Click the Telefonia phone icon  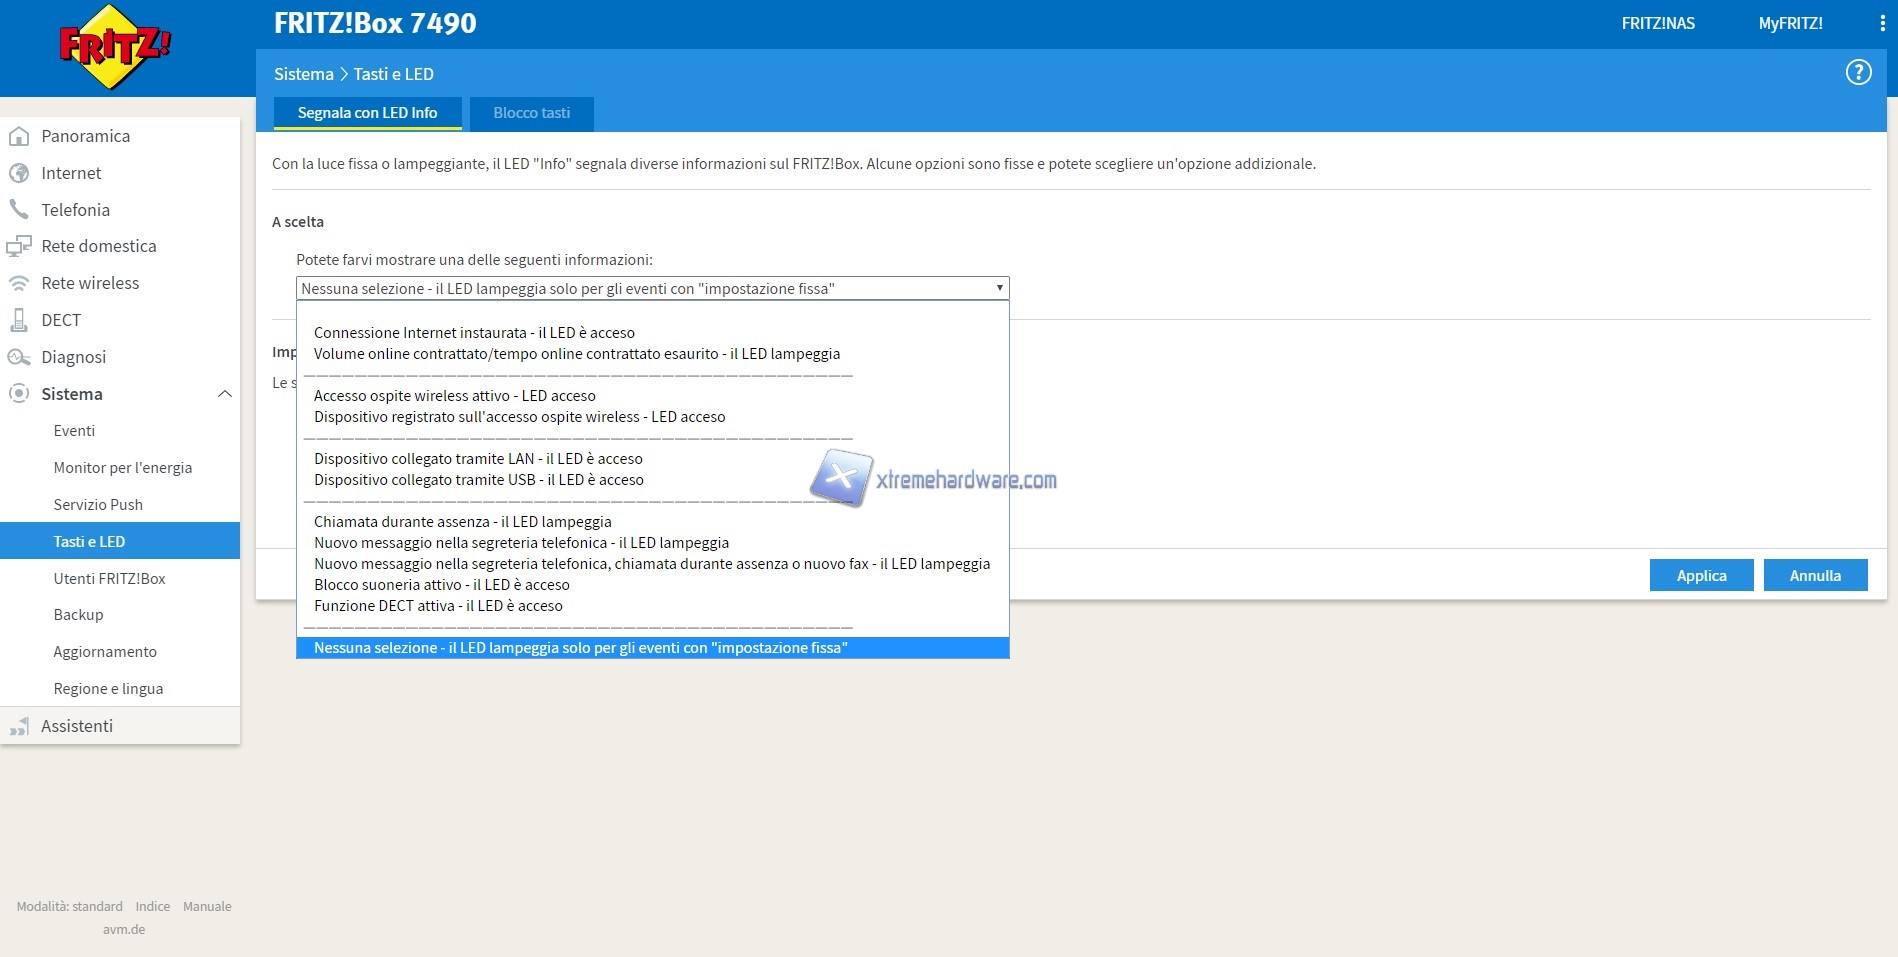(x=19, y=210)
